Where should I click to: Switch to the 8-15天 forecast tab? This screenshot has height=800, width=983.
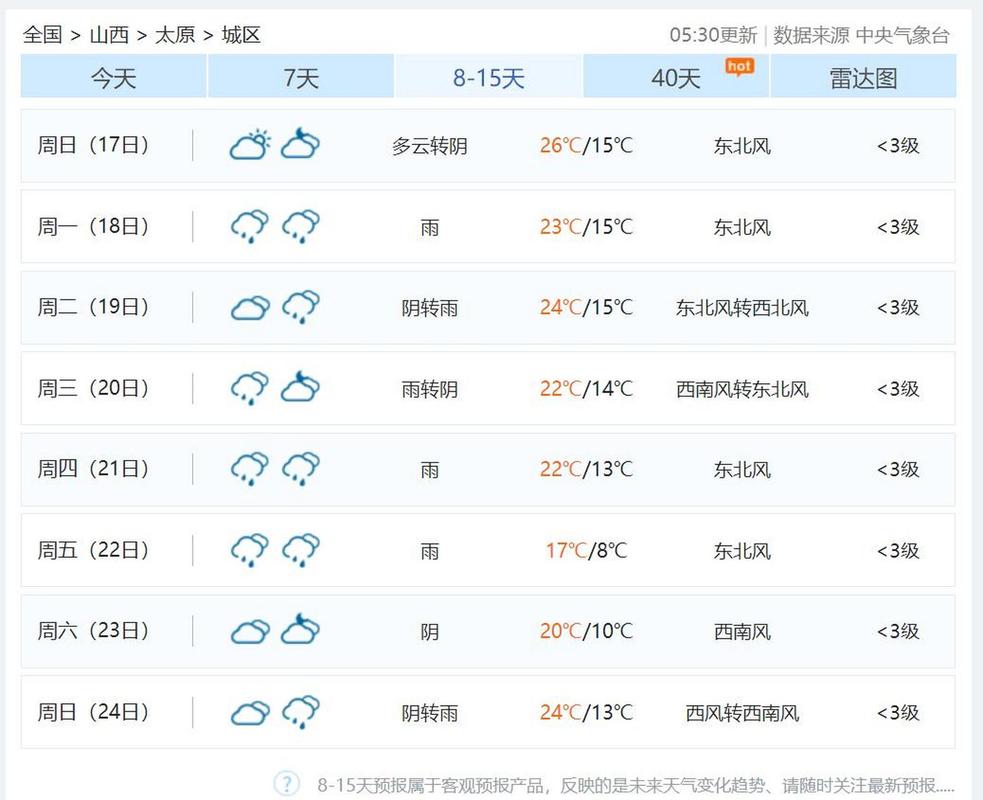point(487,77)
